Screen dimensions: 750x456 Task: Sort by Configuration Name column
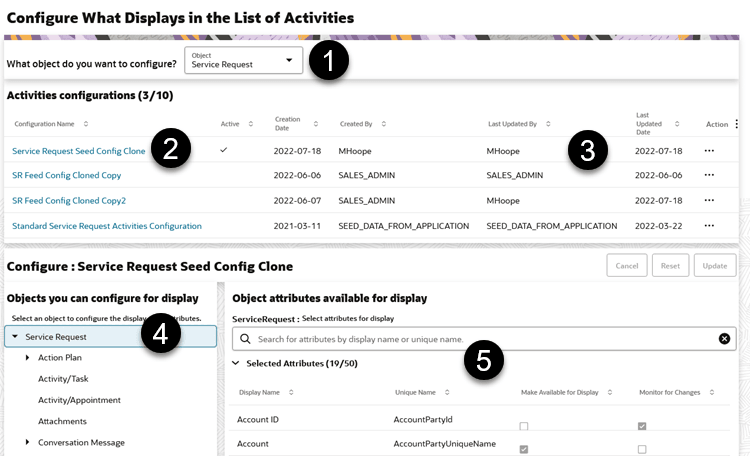point(85,124)
